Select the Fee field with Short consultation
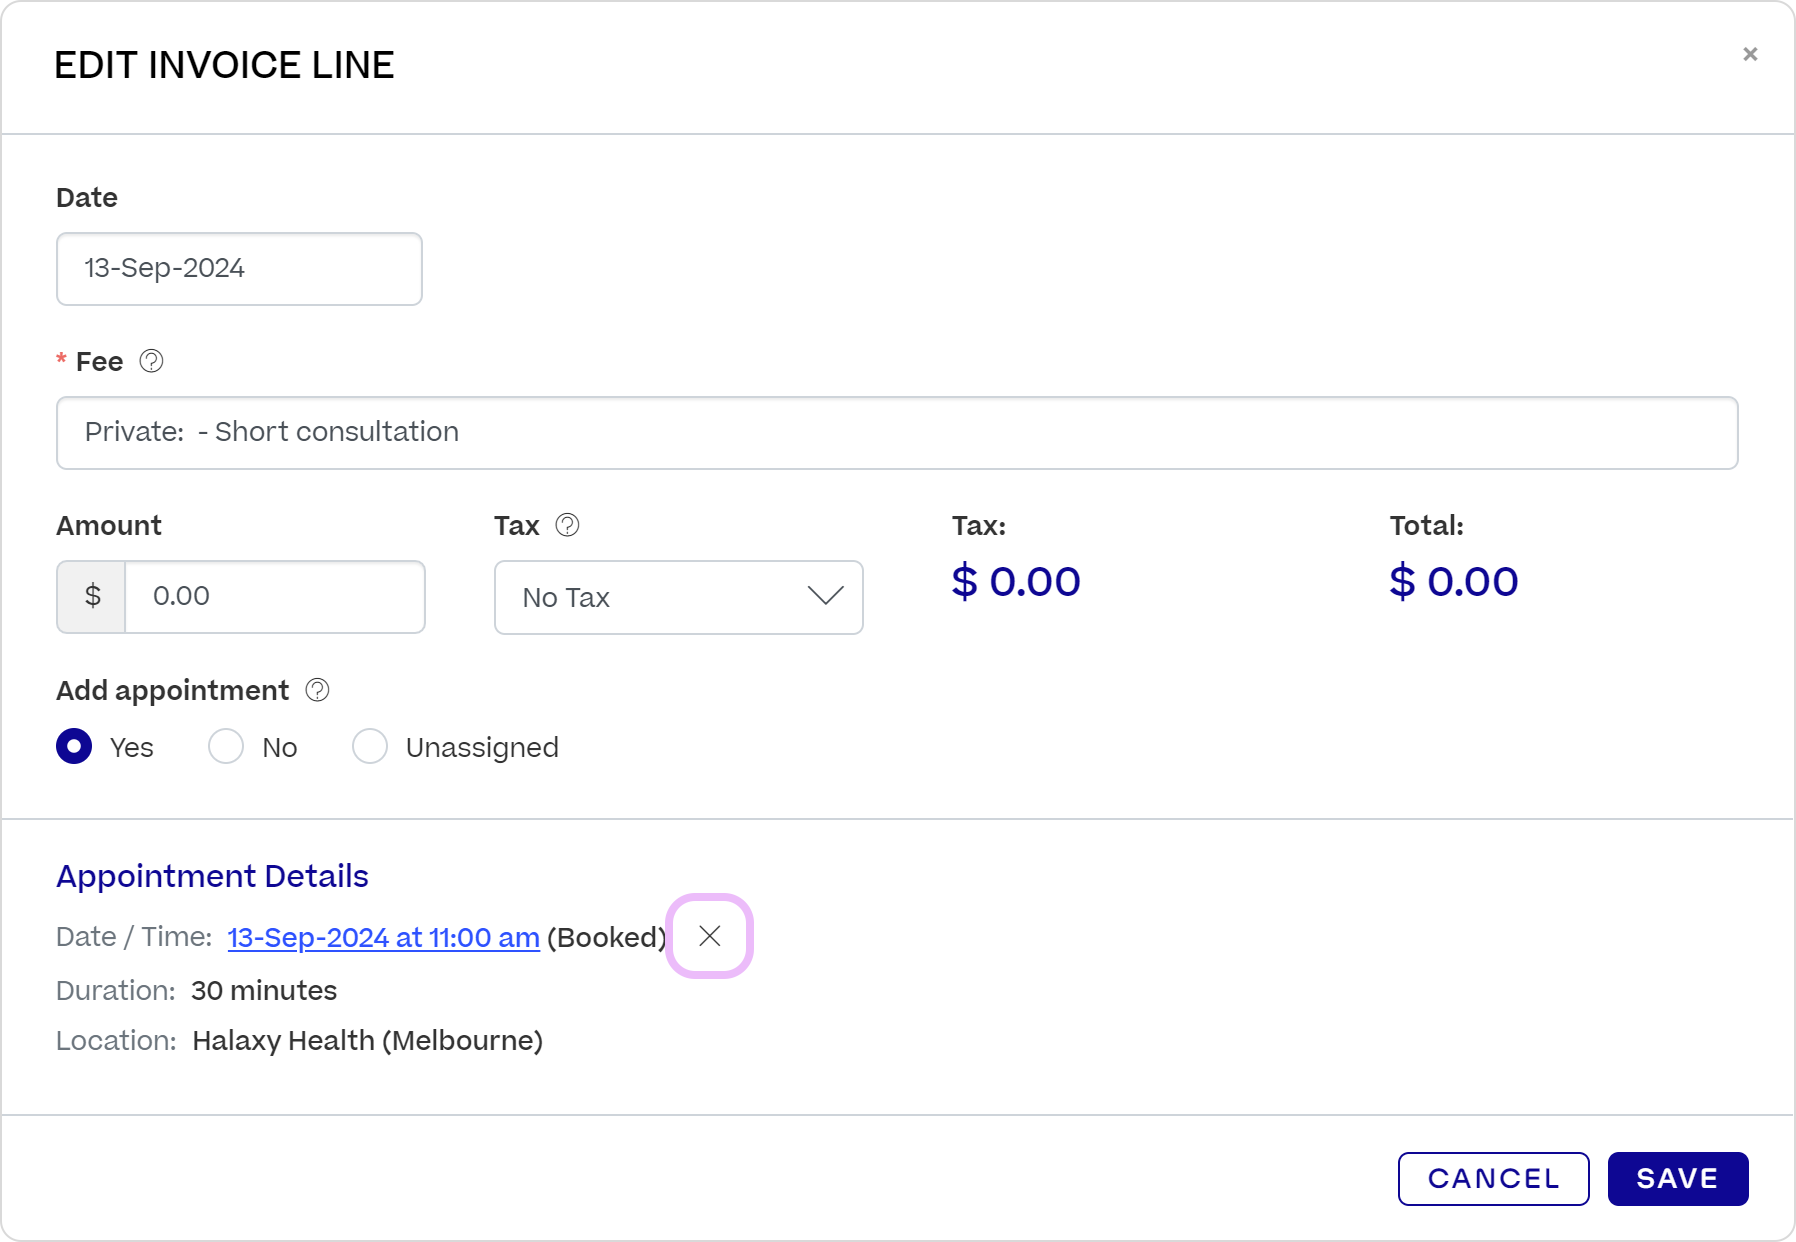This screenshot has height=1242, width=1796. coord(897,433)
